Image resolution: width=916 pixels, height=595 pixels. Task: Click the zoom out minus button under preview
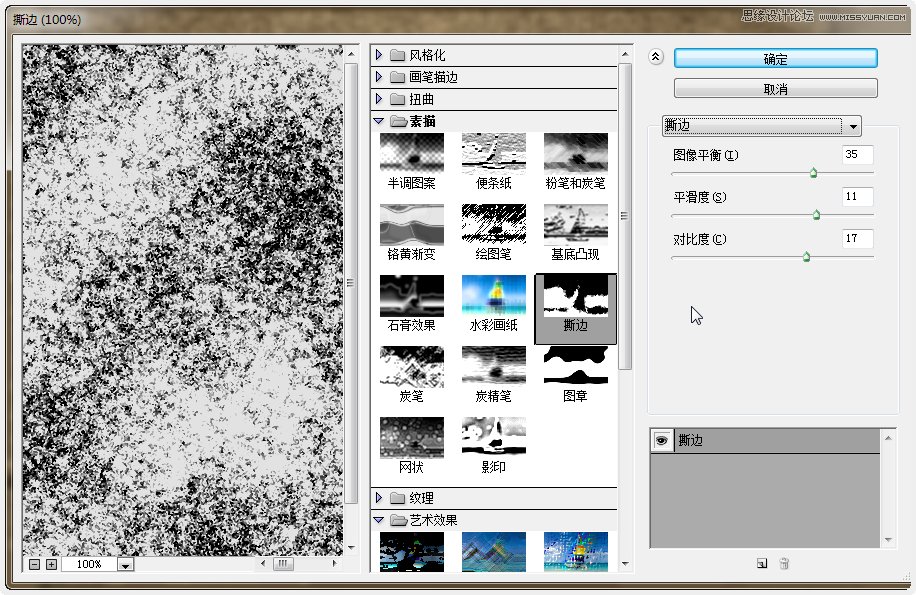click(x=34, y=564)
